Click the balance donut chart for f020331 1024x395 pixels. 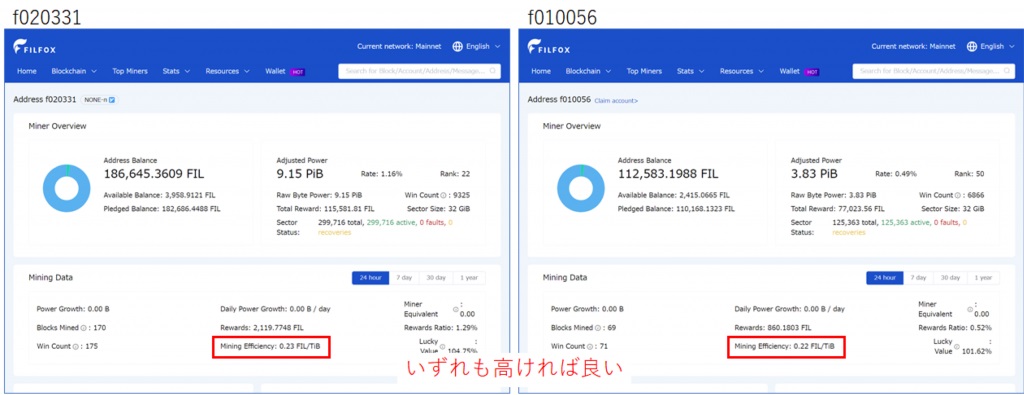tap(67, 188)
